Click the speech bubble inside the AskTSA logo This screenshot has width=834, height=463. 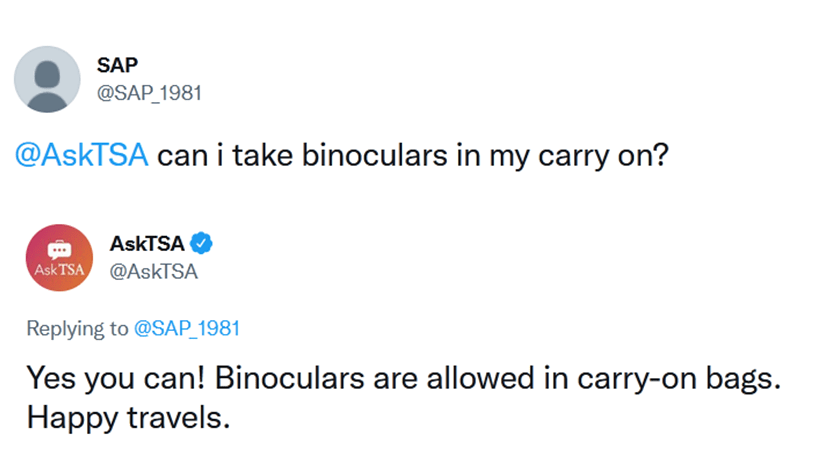tap(59, 249)
